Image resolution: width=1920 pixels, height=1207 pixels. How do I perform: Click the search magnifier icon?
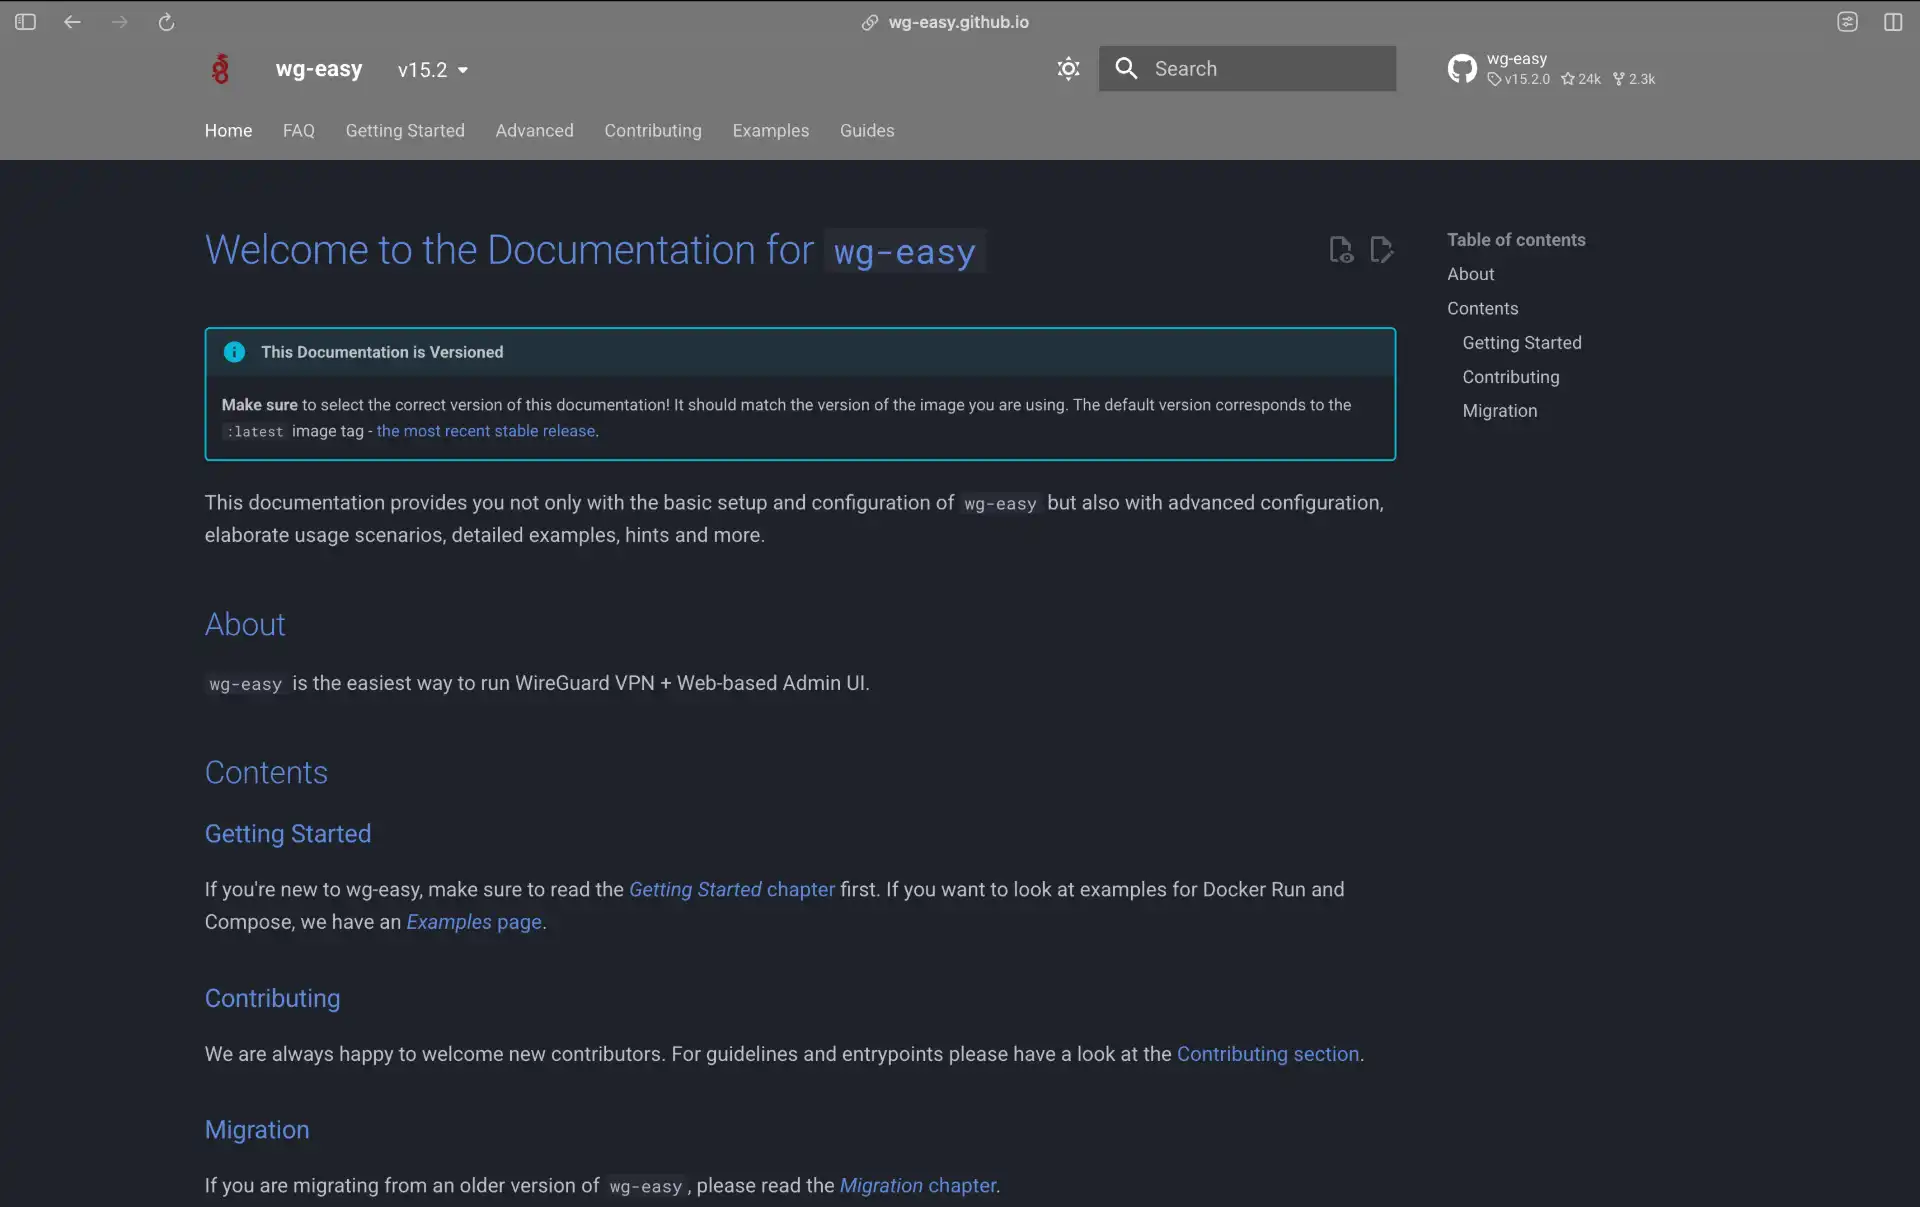[x=1126, y=69]
